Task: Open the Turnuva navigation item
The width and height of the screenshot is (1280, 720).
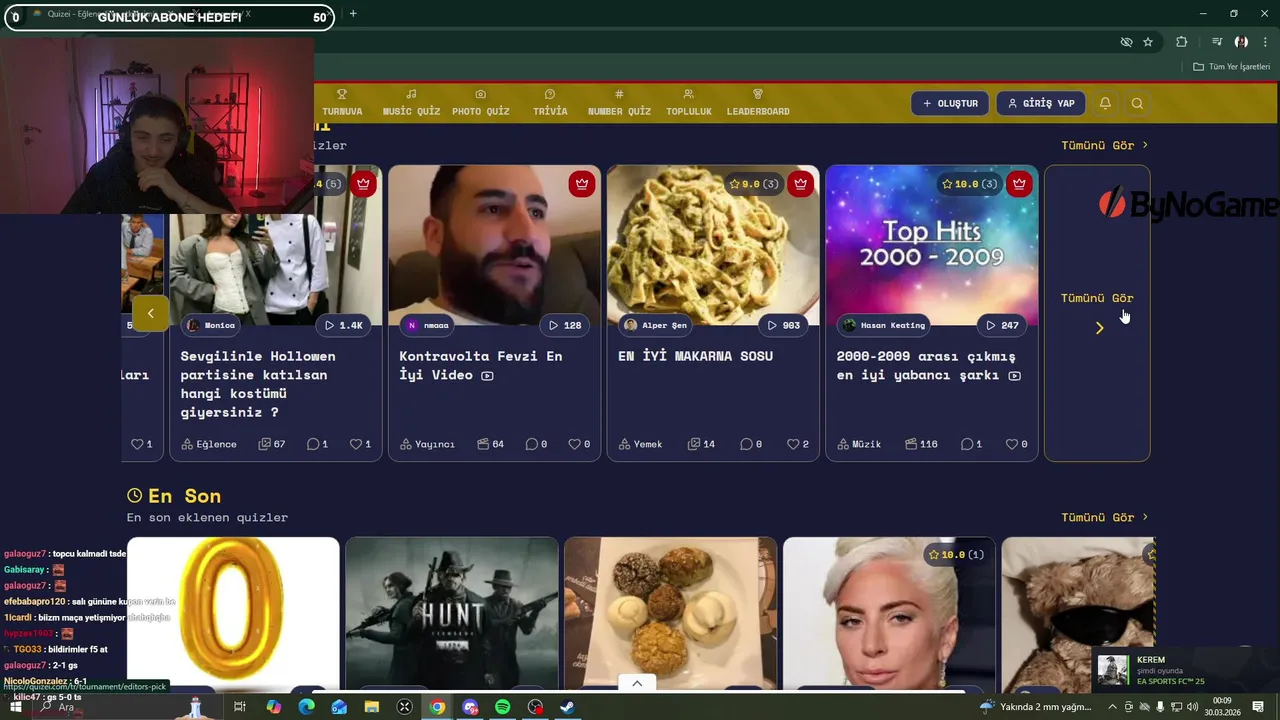Action: point(342,103)
